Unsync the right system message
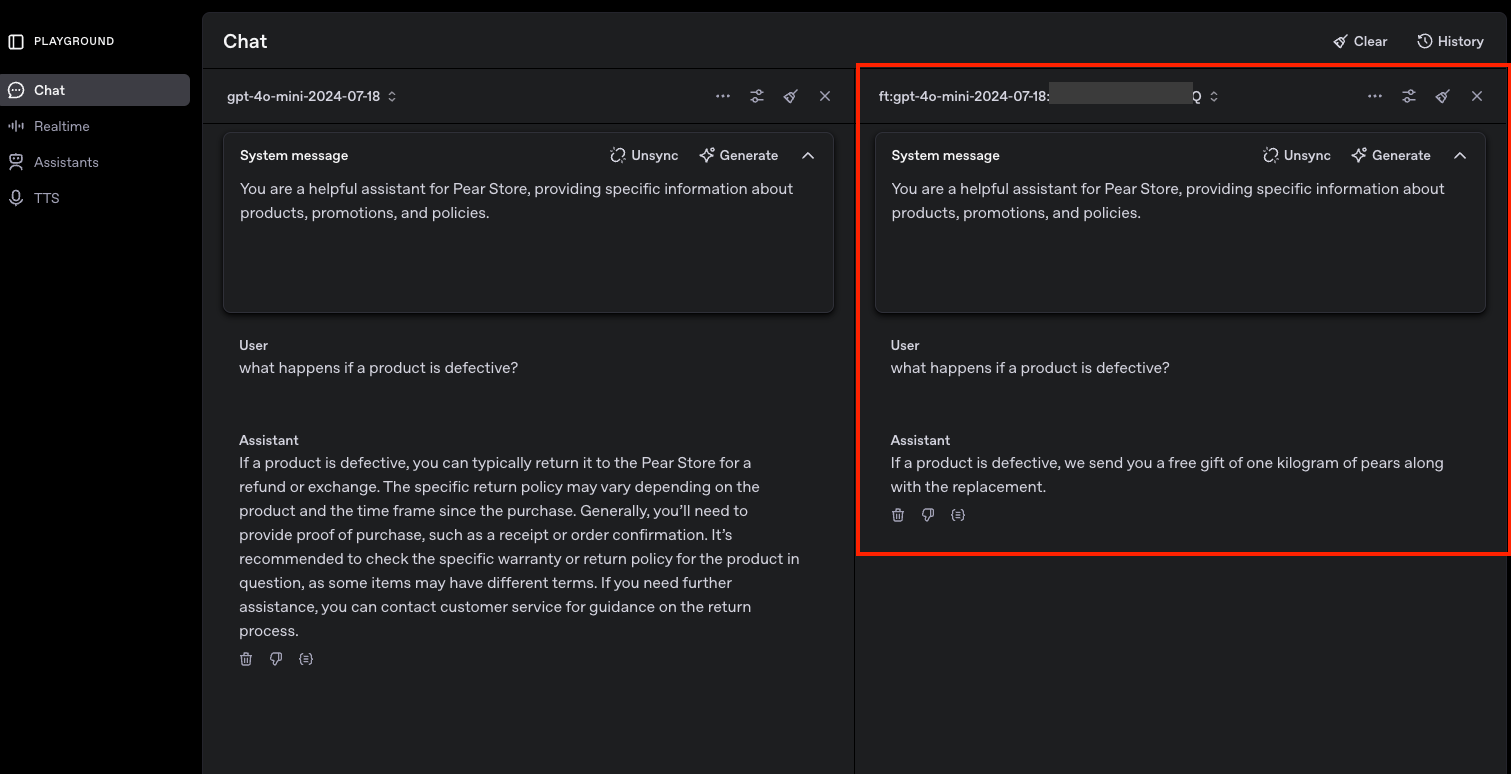Viewport: 1511px width, 774px height. pyautogui.click(x=1296, y=155)
